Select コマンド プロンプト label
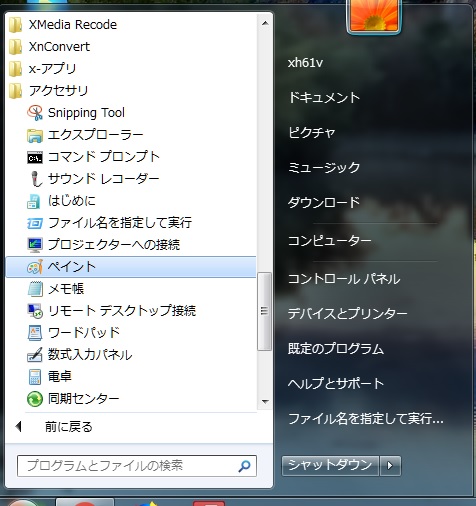Viewport: 476px width, 506px height. tap(104, 157)
